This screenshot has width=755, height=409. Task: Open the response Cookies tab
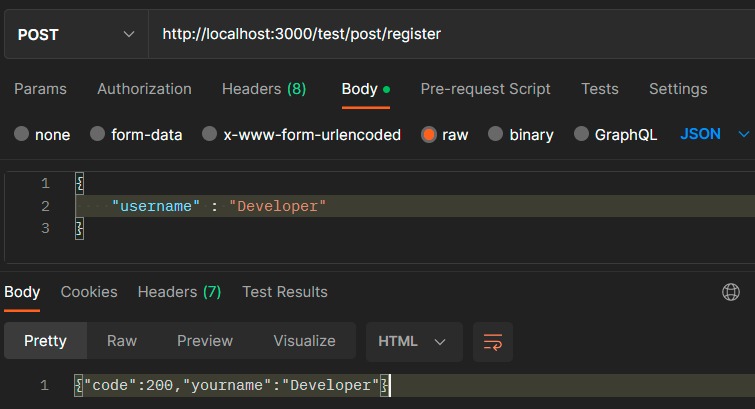89,292
